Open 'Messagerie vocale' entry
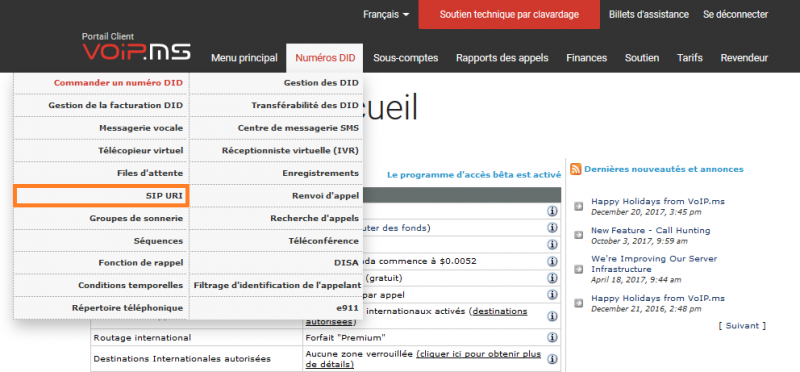 click(101, 128)
